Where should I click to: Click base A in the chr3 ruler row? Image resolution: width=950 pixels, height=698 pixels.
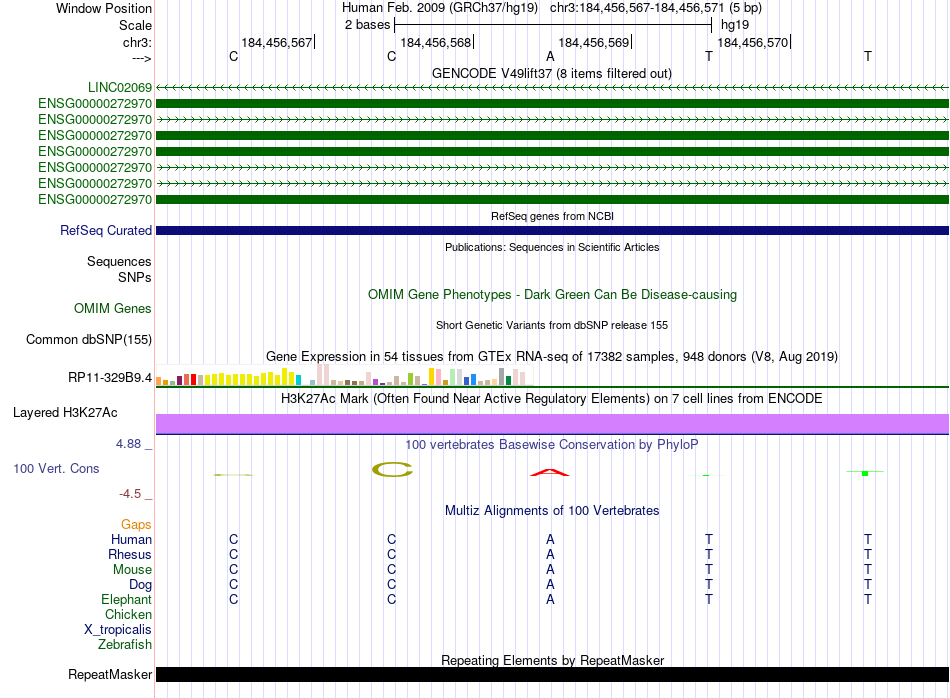[x=550, y=57]
